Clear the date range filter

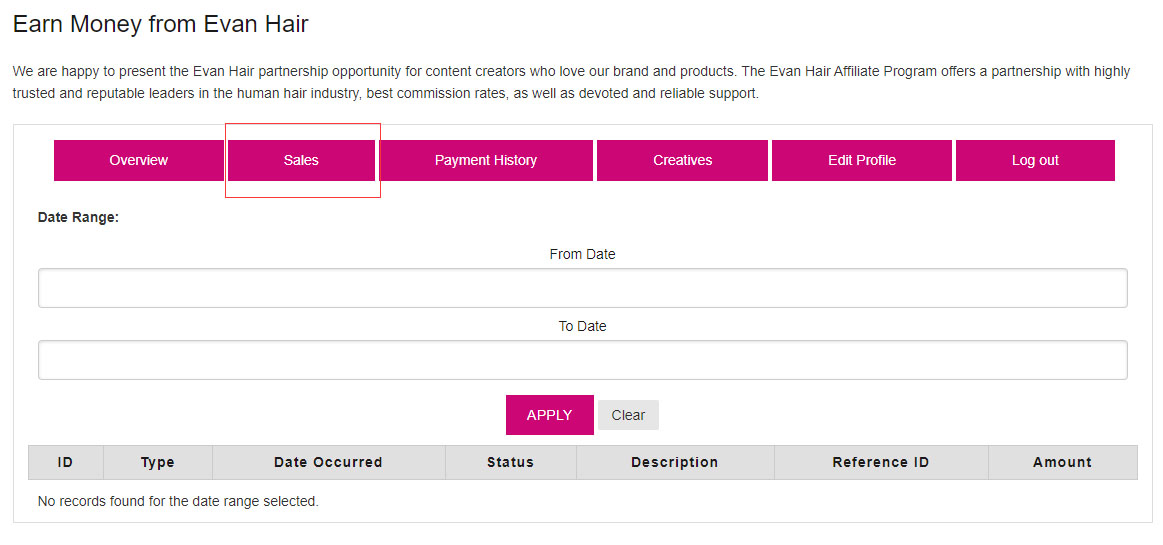pos(628,415)
